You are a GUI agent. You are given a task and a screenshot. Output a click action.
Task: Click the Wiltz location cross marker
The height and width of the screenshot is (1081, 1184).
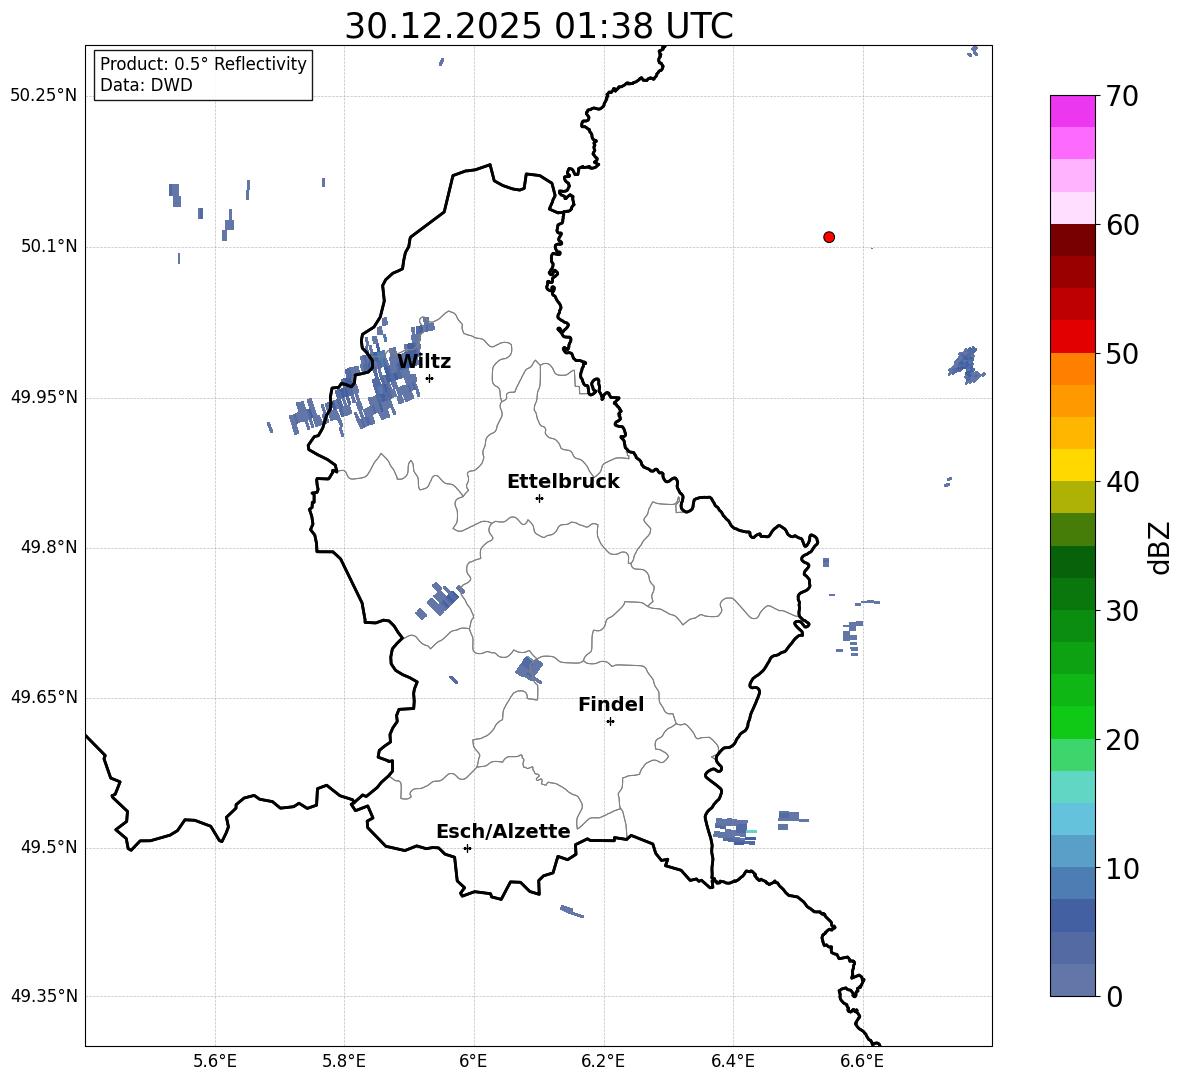430,378
